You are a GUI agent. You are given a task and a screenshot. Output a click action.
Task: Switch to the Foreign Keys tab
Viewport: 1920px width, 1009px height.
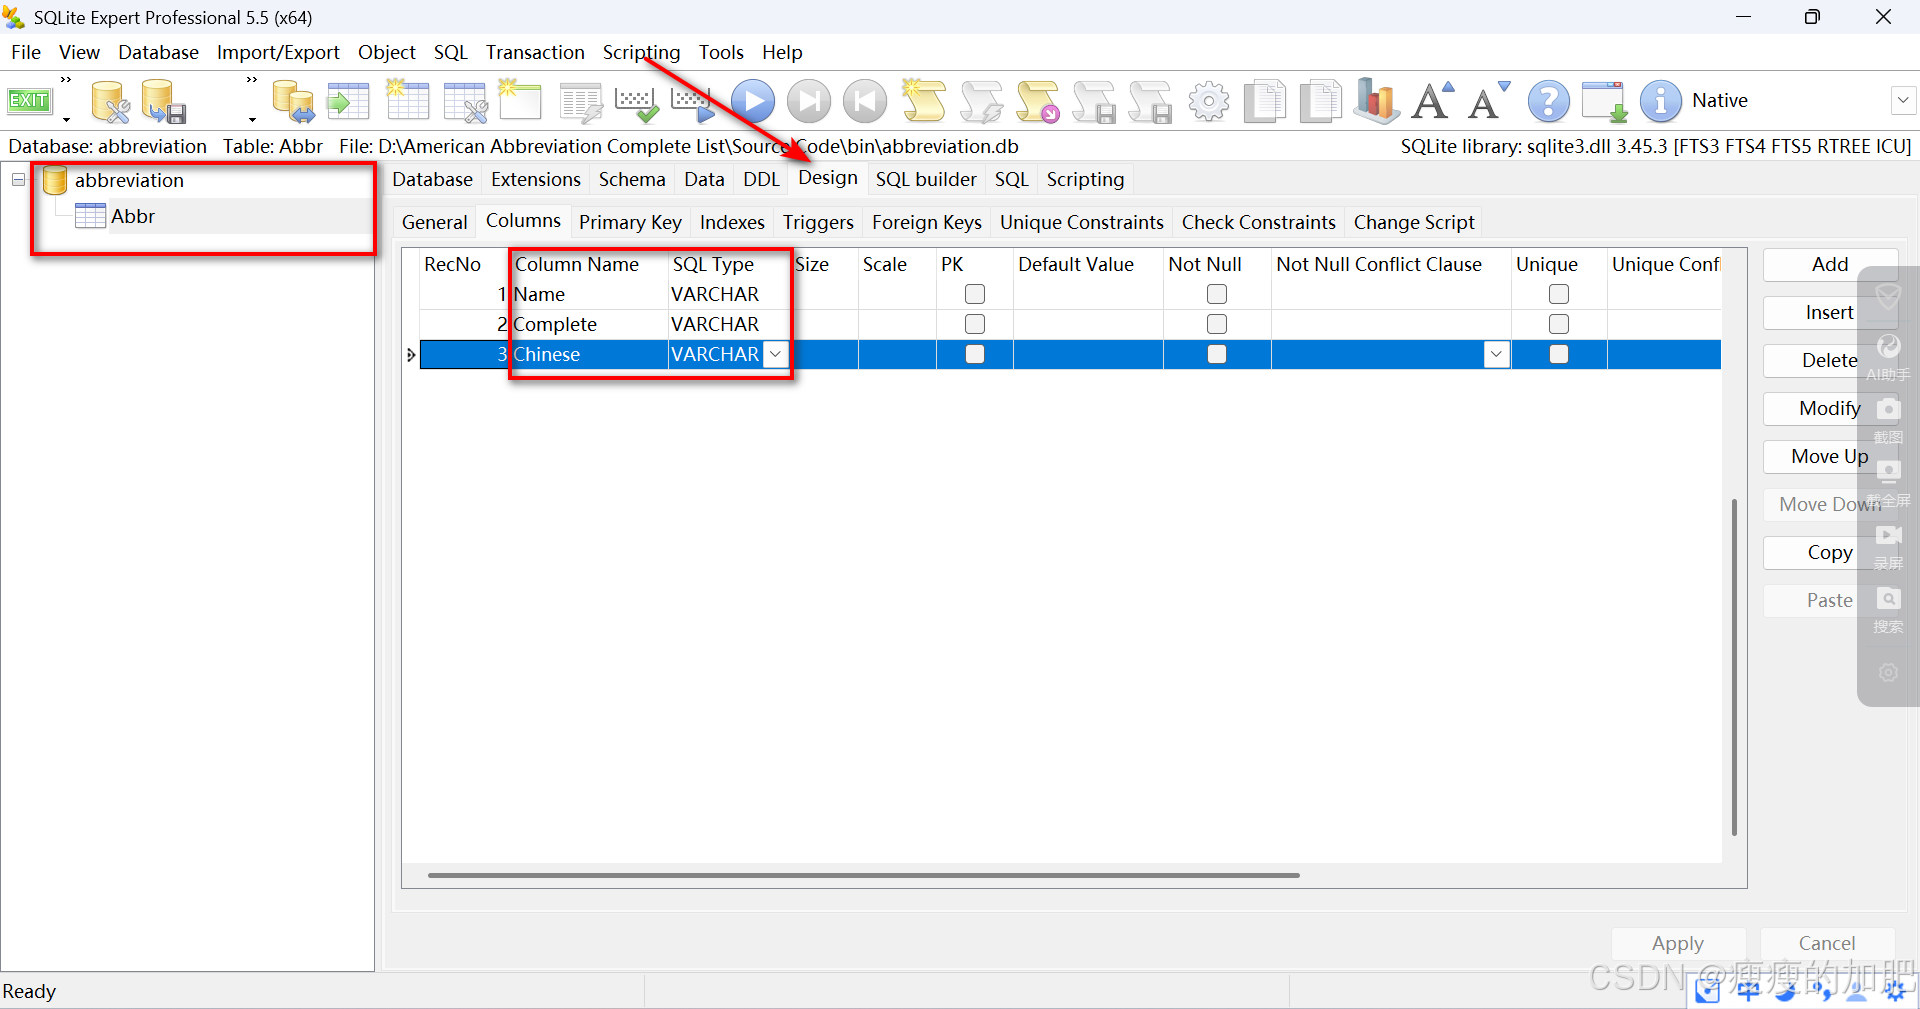tap(926, 222)
